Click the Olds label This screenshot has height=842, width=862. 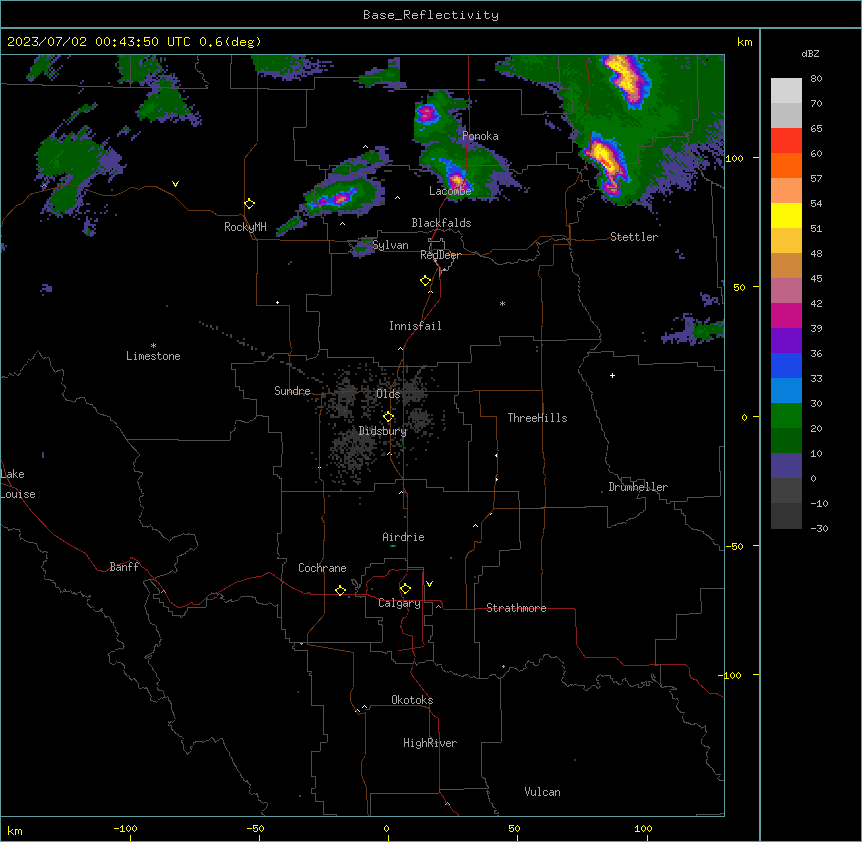pyautogui.click(x=388, y=394)
